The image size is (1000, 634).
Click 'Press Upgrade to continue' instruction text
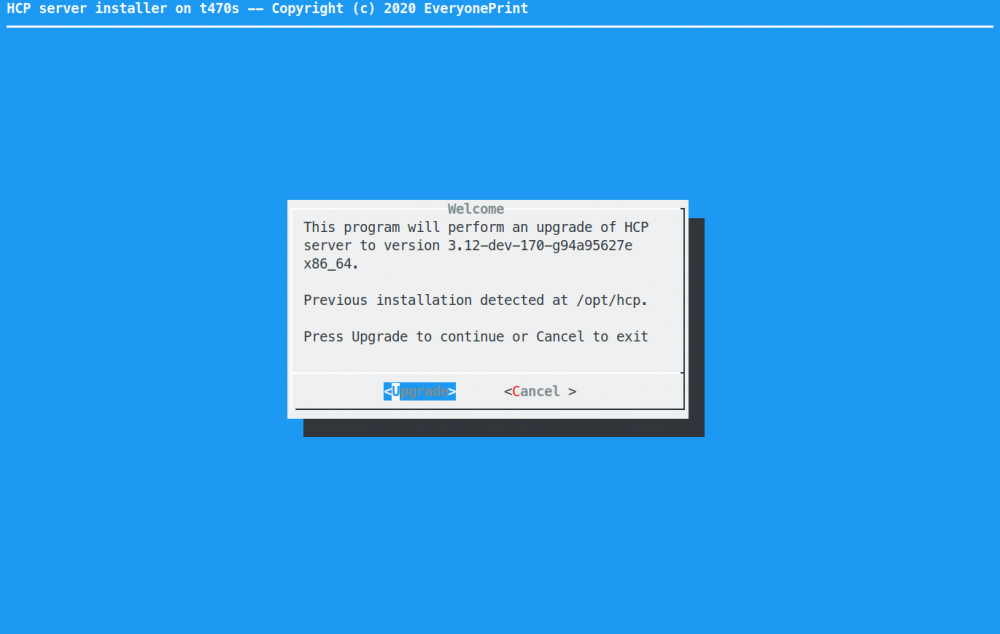[405, 336]
